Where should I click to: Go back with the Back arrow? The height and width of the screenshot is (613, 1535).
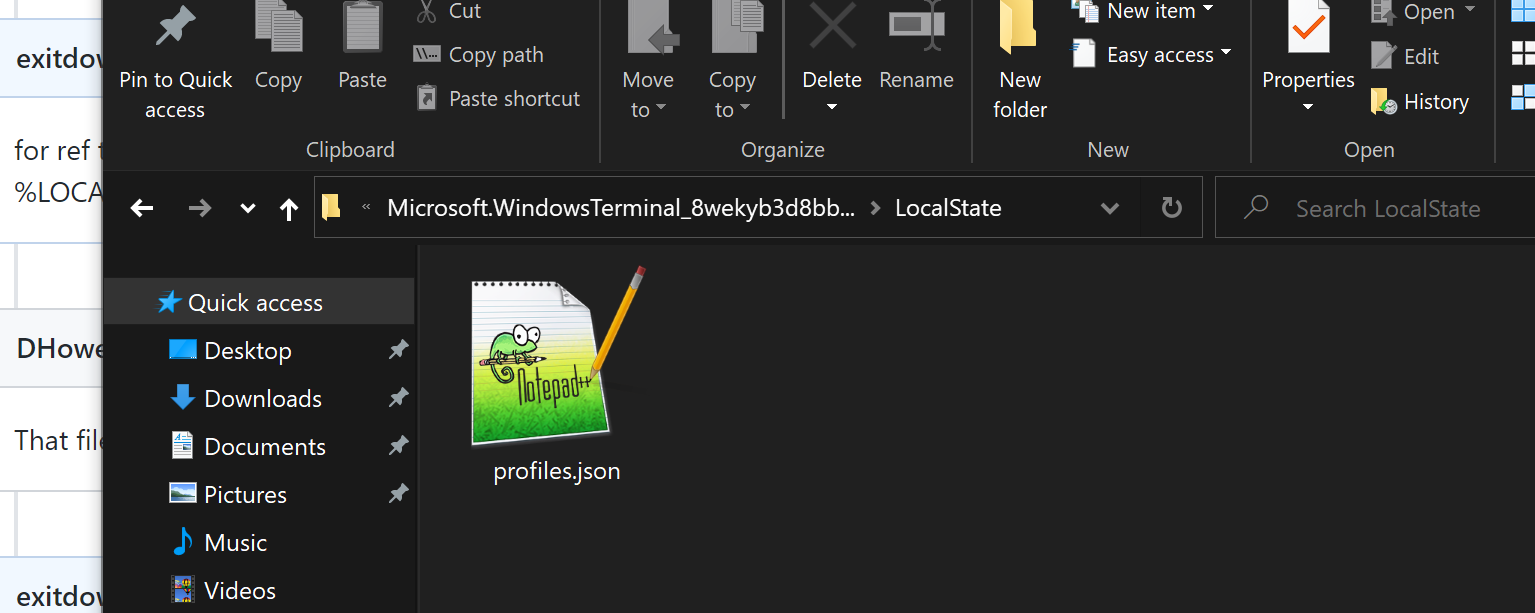pyautogui.click(x=142, y=208)
